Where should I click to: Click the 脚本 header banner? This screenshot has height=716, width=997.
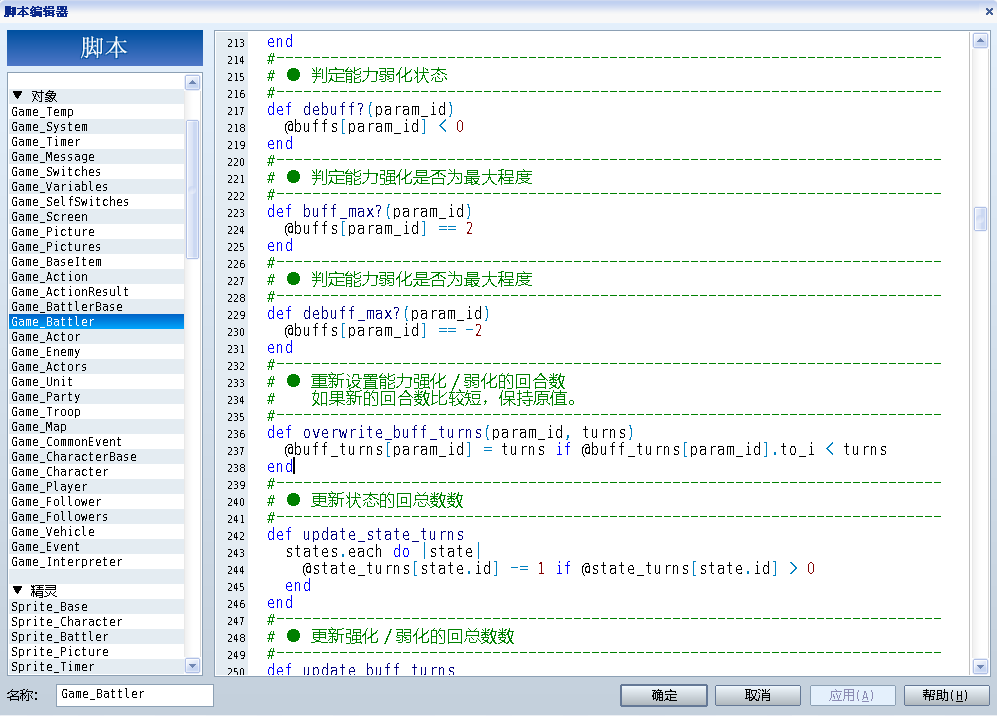click(105, 48)
